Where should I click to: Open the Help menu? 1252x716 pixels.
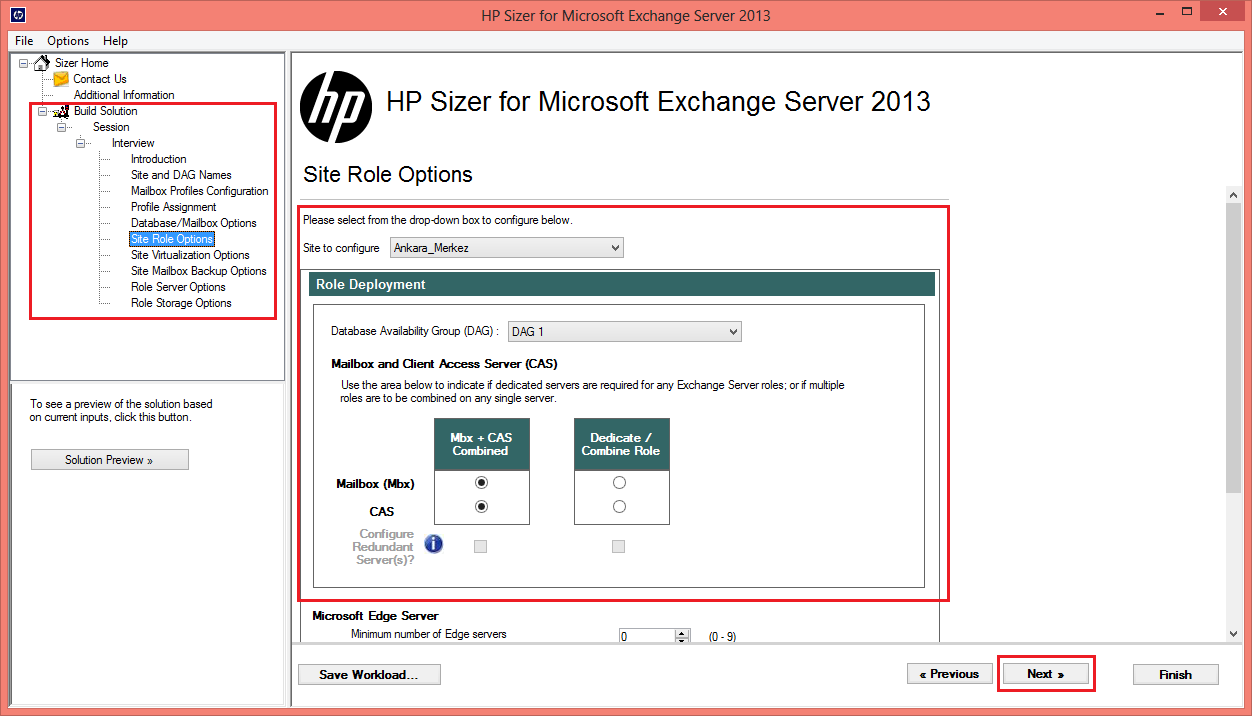115,41
